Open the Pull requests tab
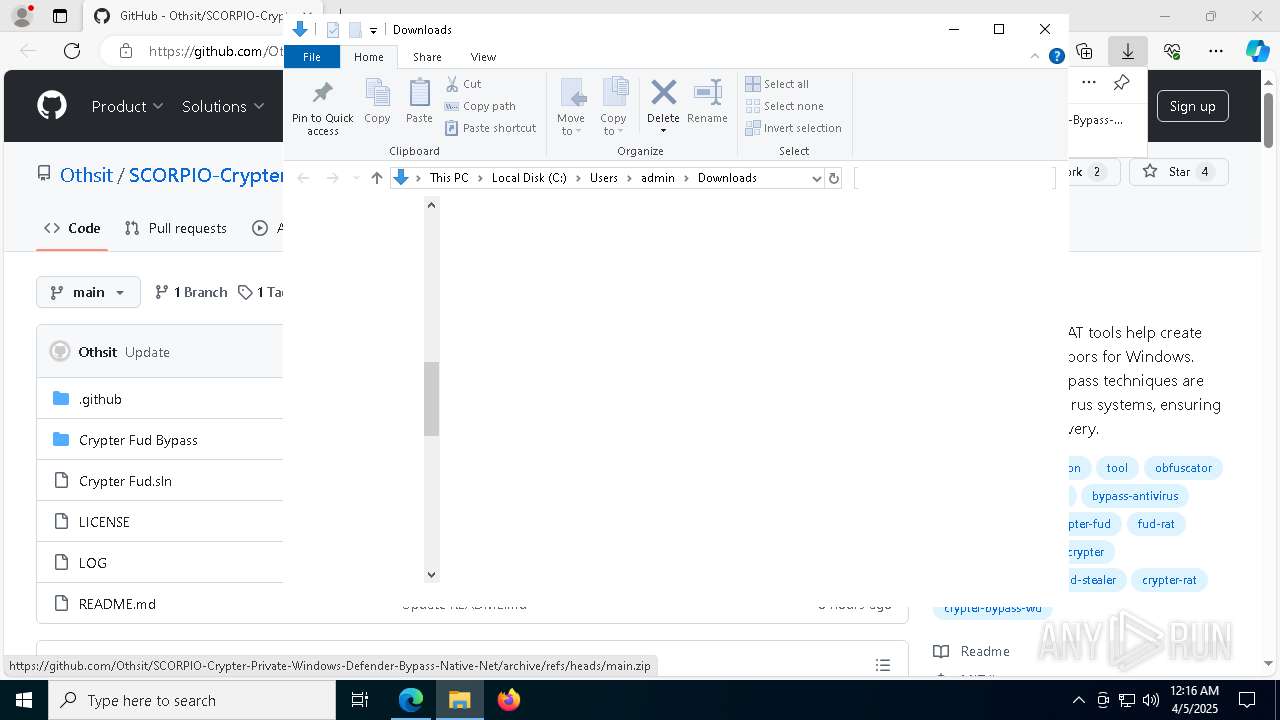The image size is (1280, 720). click(175, 228)
